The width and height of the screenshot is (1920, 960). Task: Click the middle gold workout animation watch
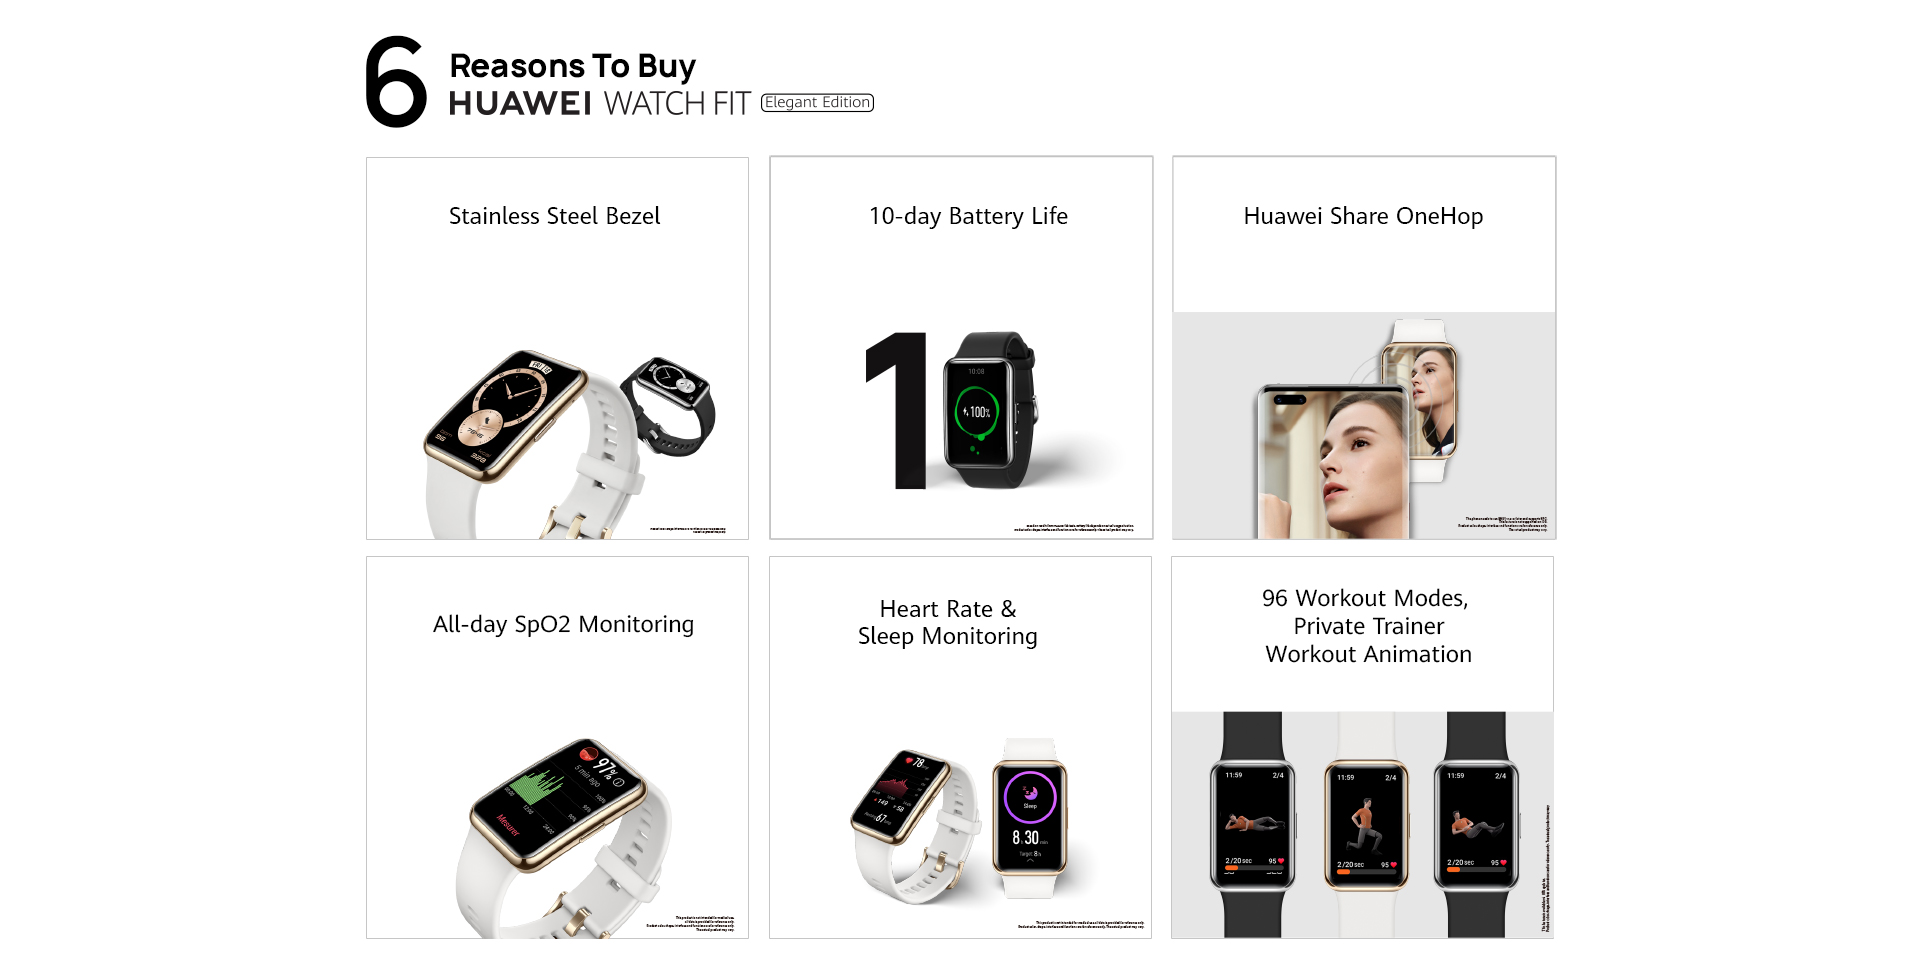pos(1366,825)
